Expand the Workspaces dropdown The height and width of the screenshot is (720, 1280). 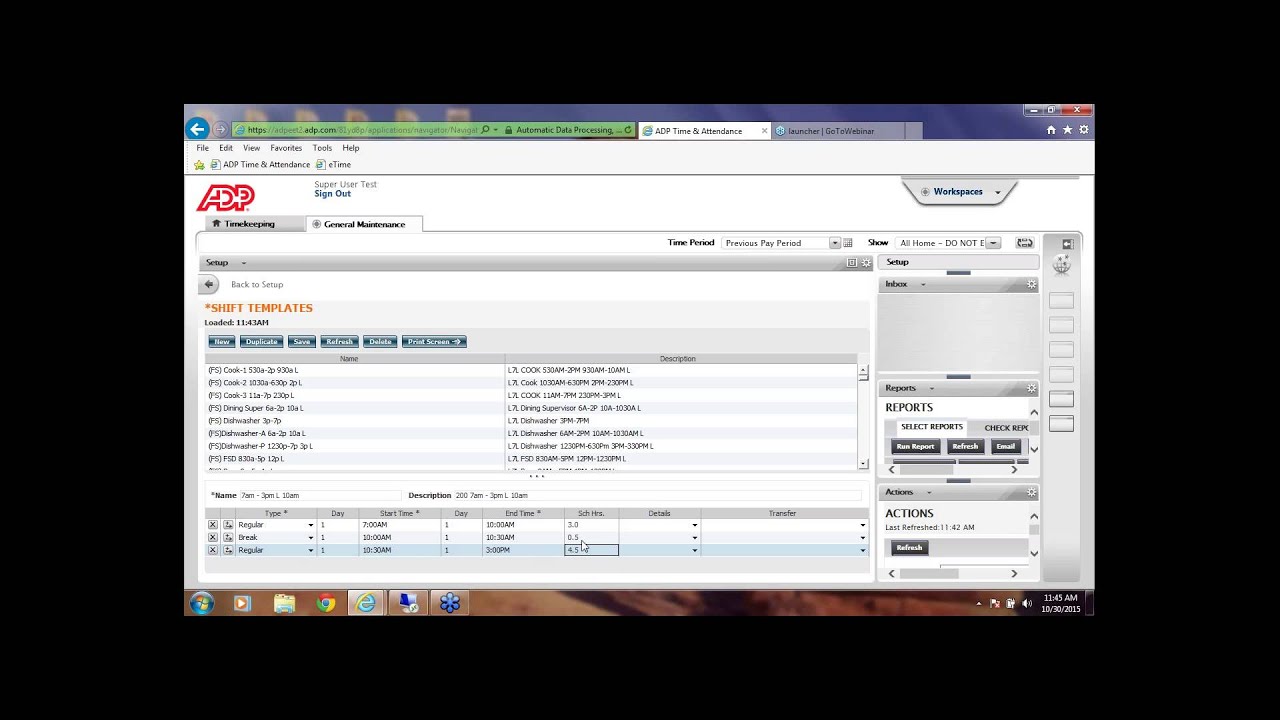[997, 192]
